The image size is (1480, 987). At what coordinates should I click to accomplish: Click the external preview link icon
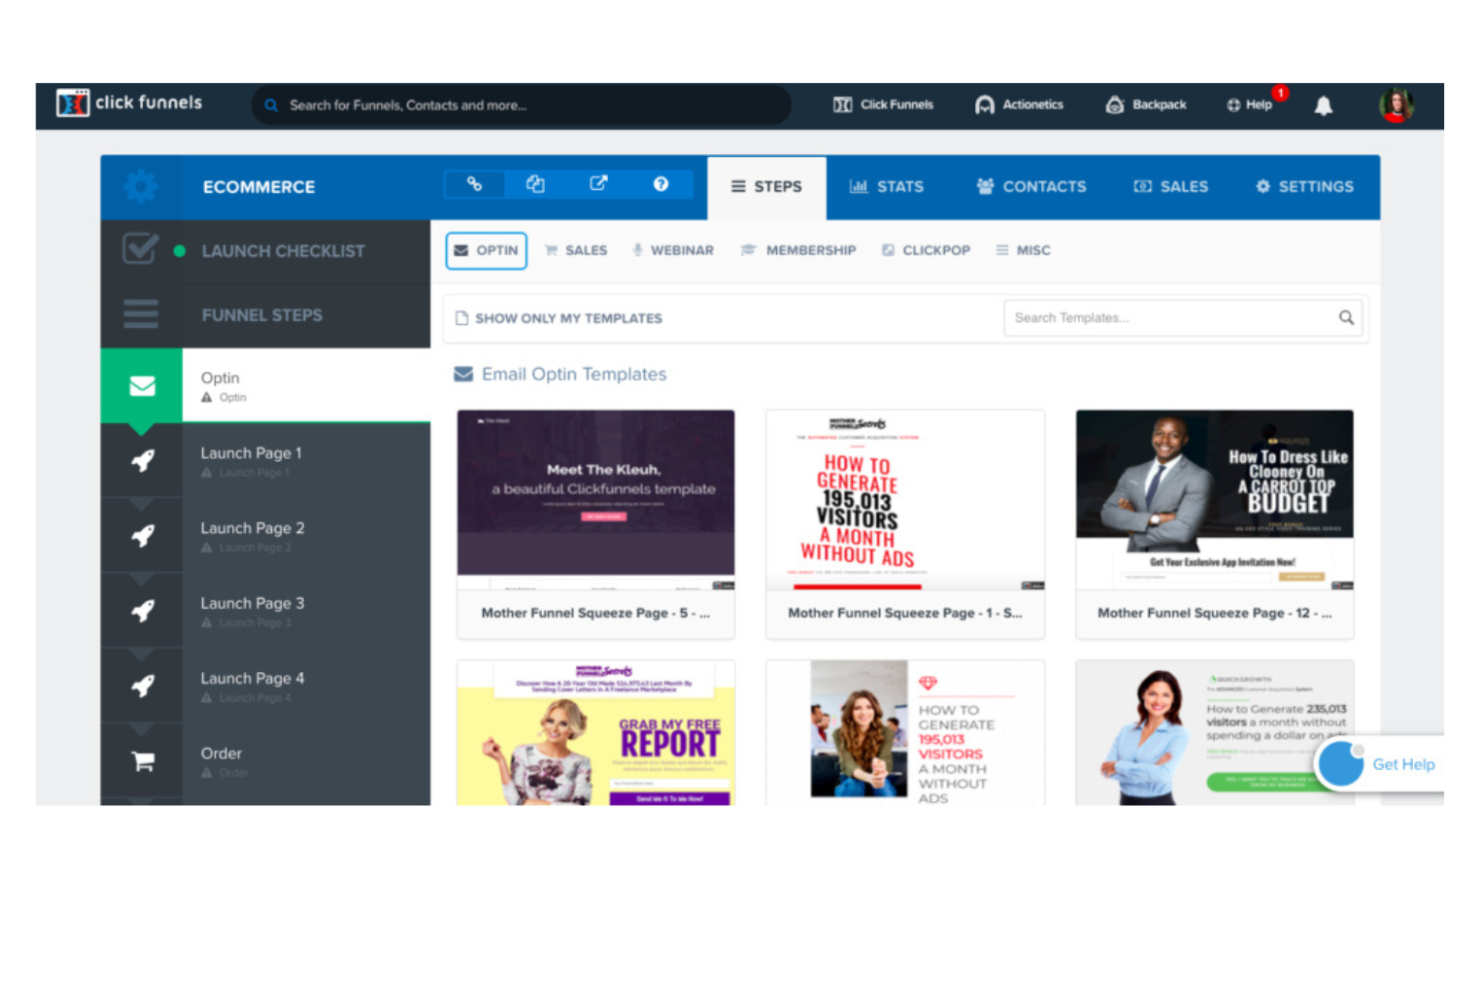tap(598, 184)
